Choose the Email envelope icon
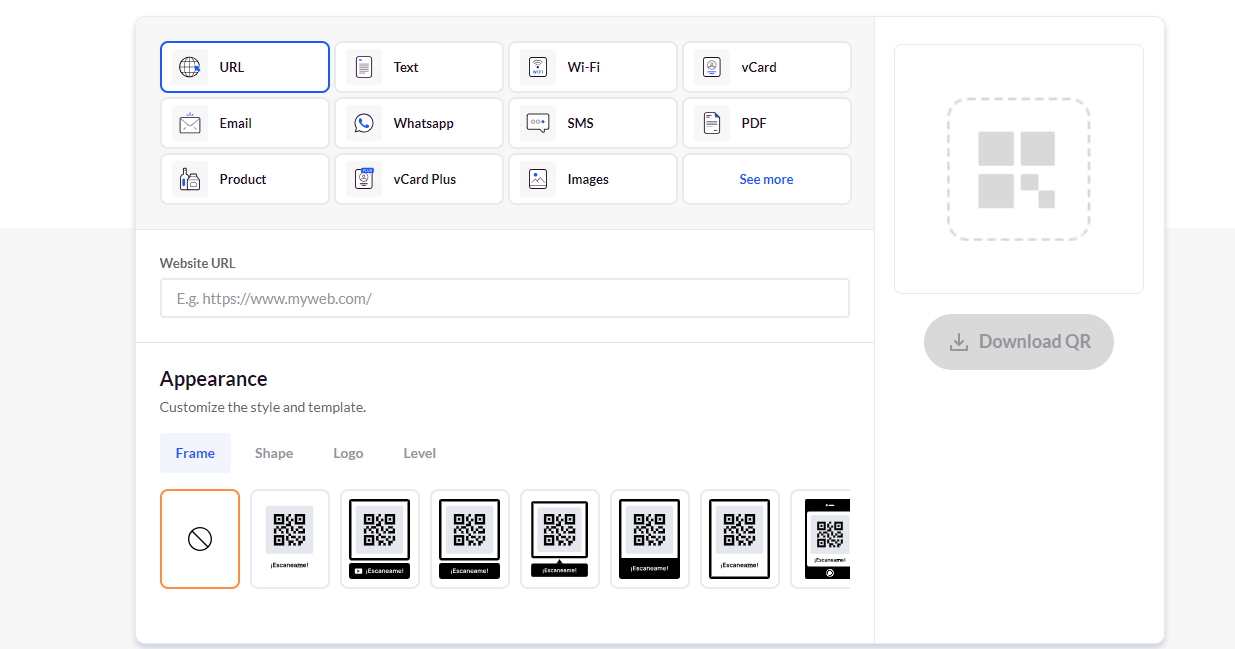 coord(190,123)
